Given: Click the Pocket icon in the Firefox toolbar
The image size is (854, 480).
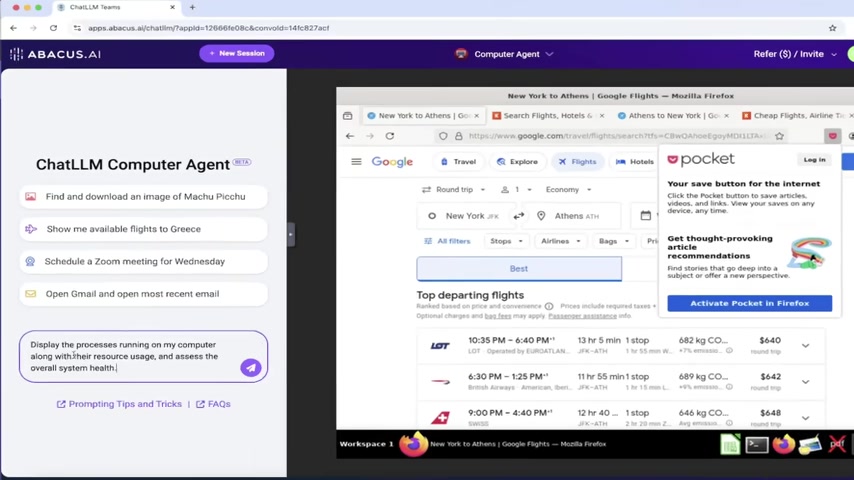Looking at the screenshot, I should pyautogui.click(x=832, y=136).
